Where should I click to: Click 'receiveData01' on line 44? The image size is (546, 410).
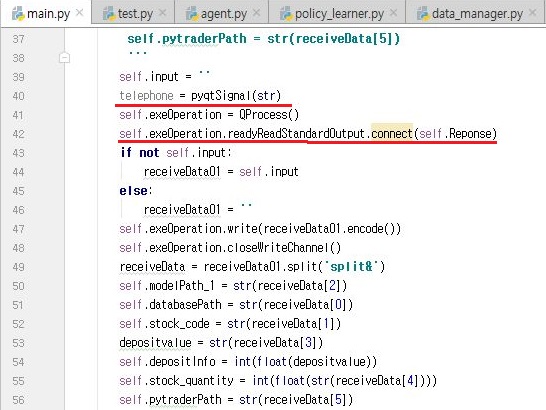(182, 172)
